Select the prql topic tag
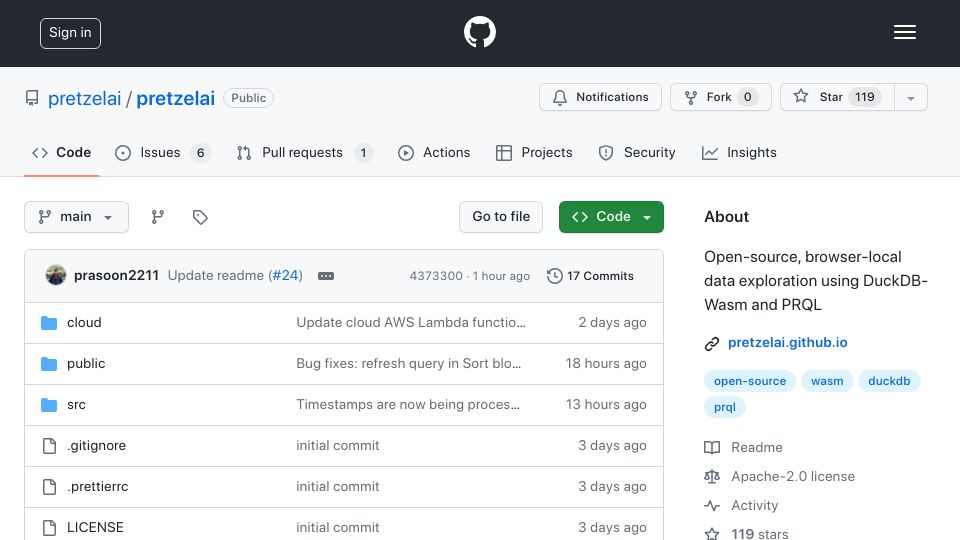Screen dimensions: 960x540 click(725, 407)
